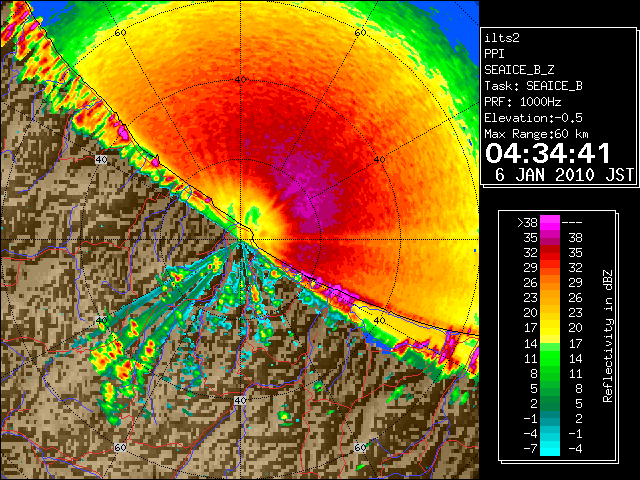Image resolution: width=640 pixels, height=480 pixels.
Task: Click the "---" legend scale label
Action: pos(572,223)
